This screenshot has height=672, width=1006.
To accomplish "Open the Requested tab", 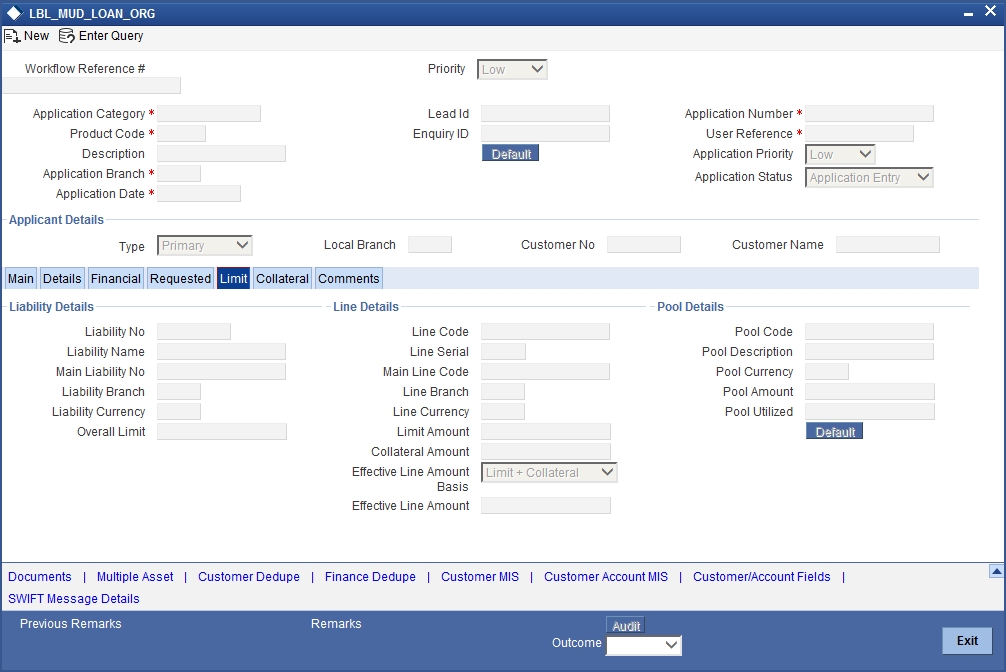I will 180,279.
